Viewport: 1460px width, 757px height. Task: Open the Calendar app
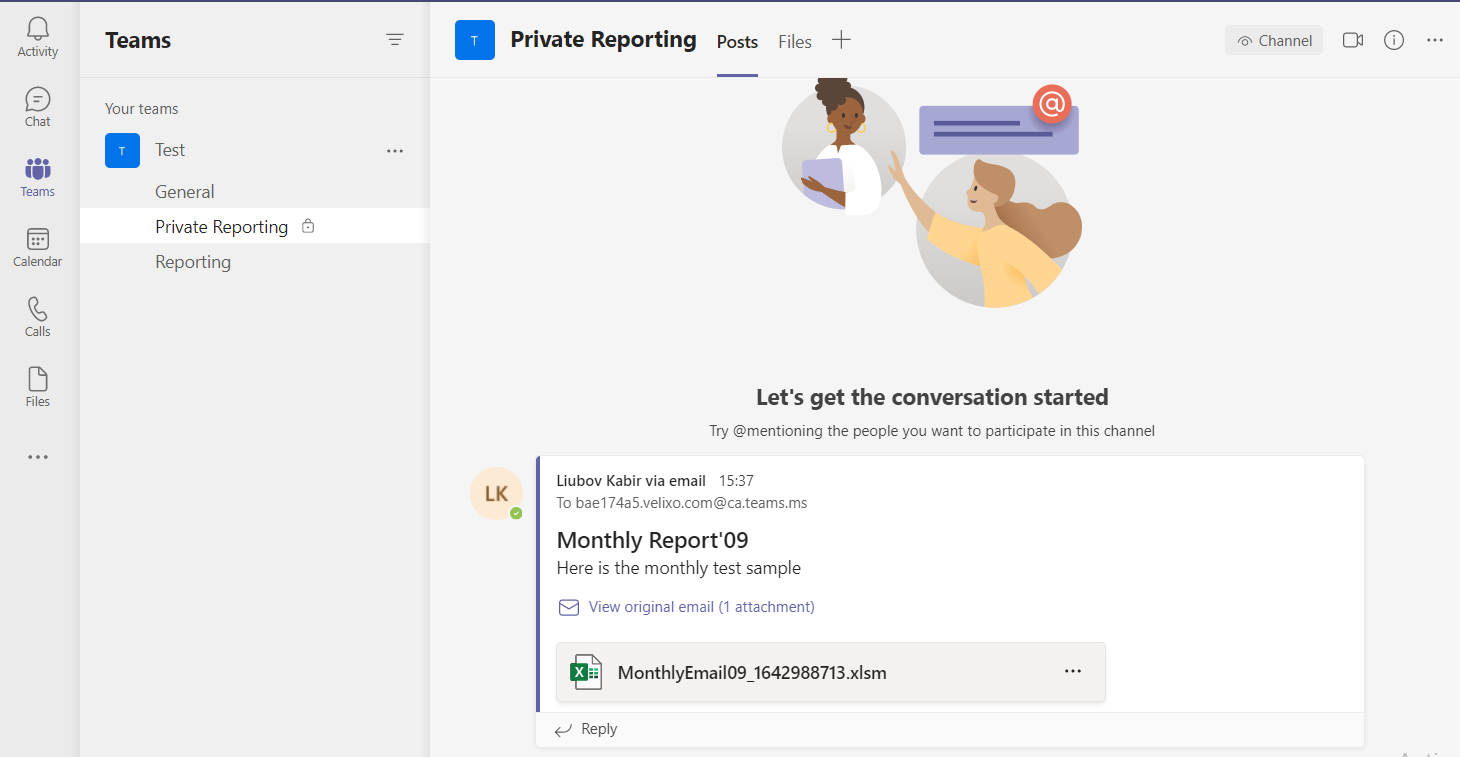coord(38,248)
